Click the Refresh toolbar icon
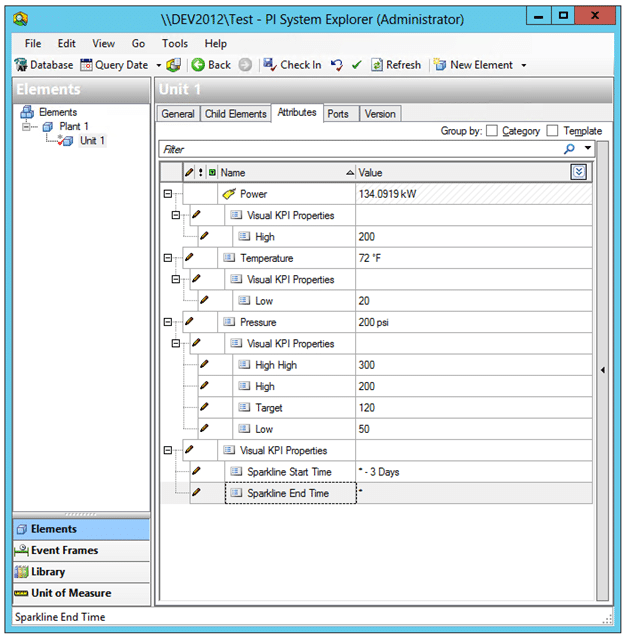Image resolution: width=624 pixels, height=635 pixels. tap(377, 65)
